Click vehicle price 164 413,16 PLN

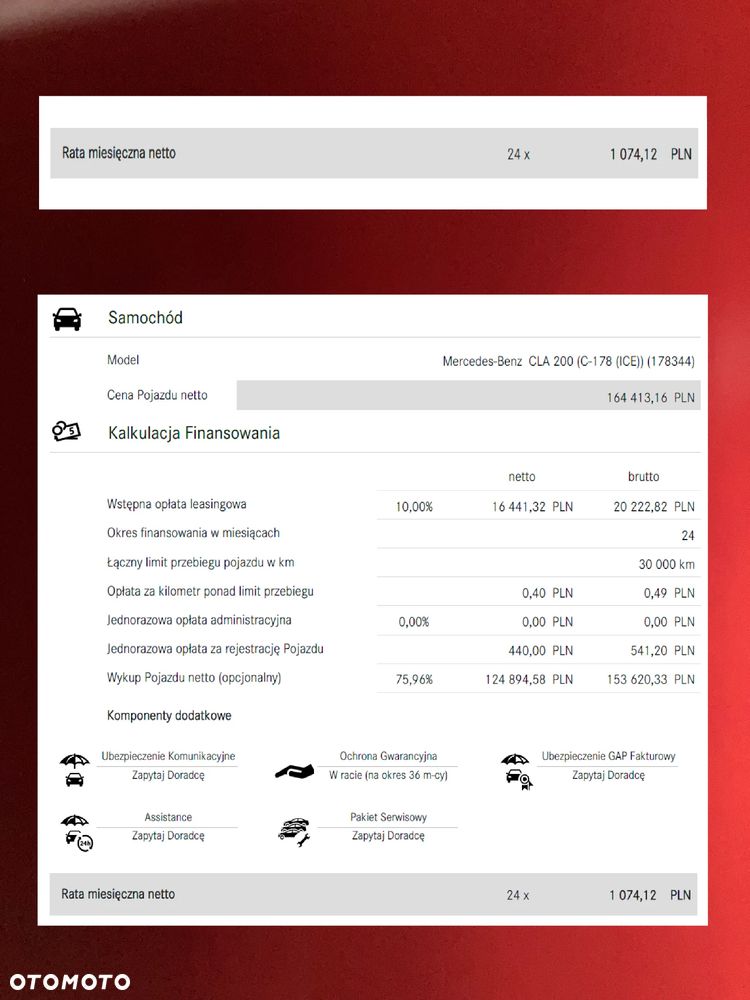(x=651, y=397)
